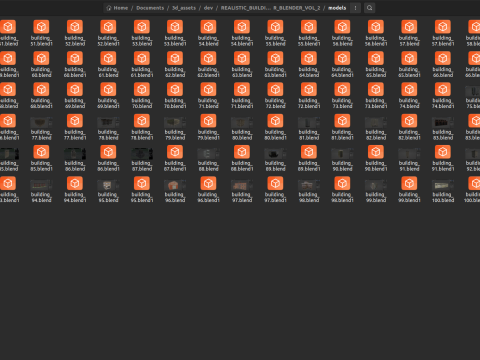Select building_98.blend thumbnail
The width and height of the screenshot is (480, 360).
(309, 185)
